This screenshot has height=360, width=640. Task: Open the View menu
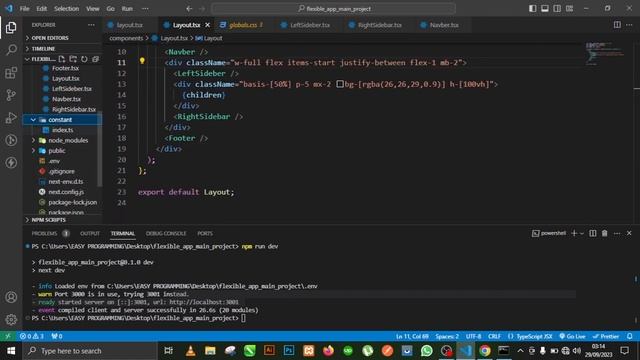pos(93,9)
